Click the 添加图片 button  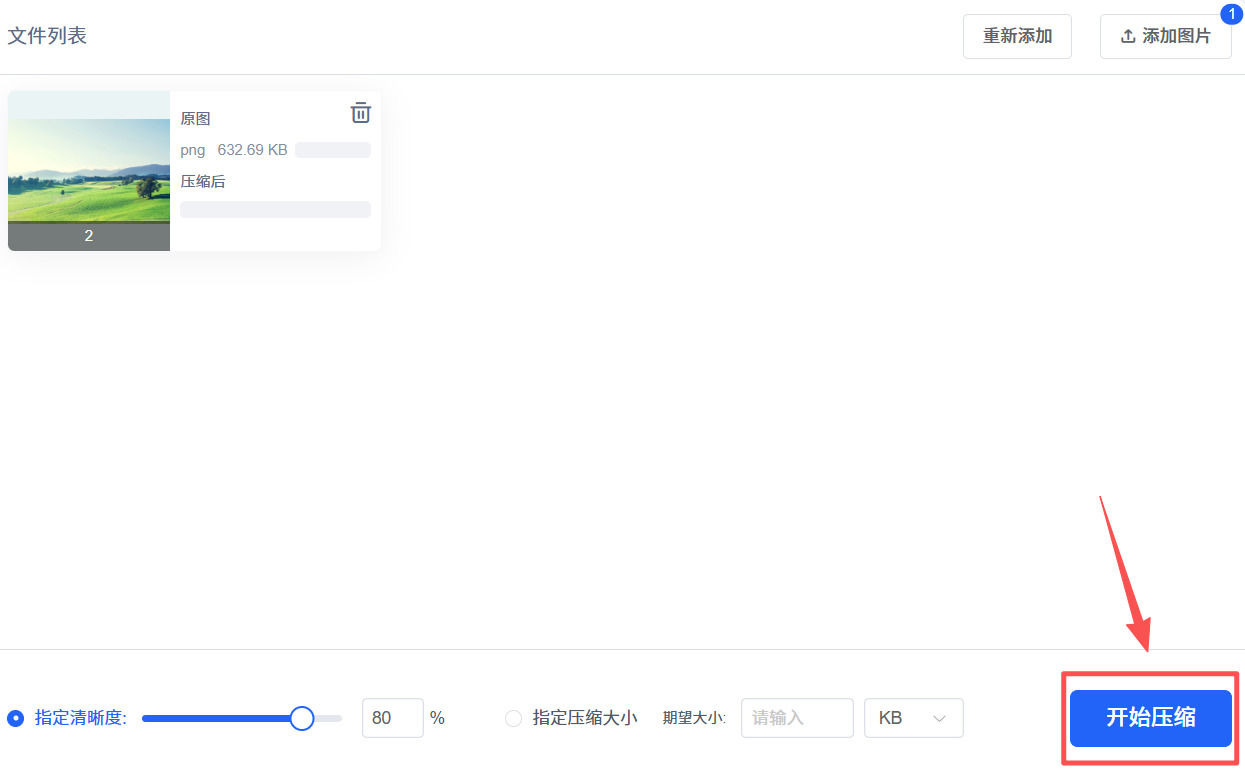(1166, 36)
